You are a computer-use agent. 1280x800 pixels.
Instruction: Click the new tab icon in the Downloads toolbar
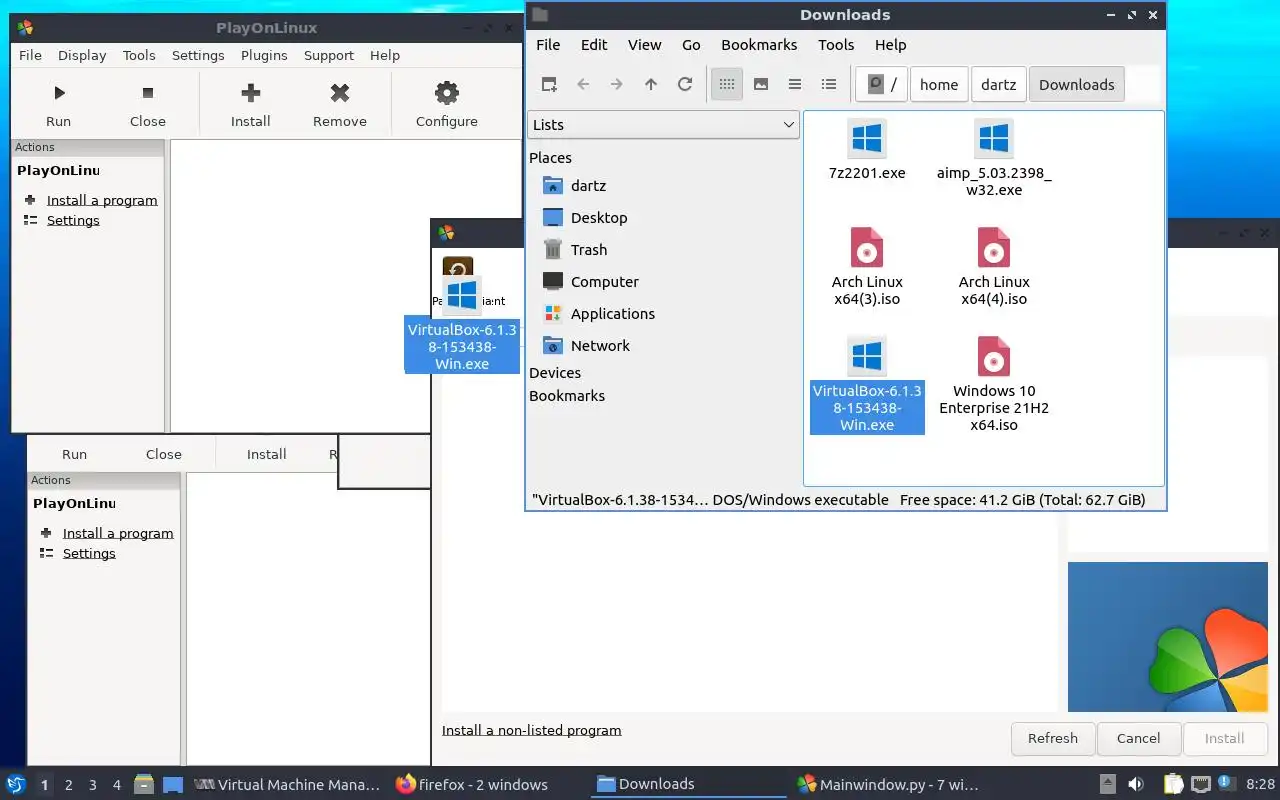[x=549, y=84]
